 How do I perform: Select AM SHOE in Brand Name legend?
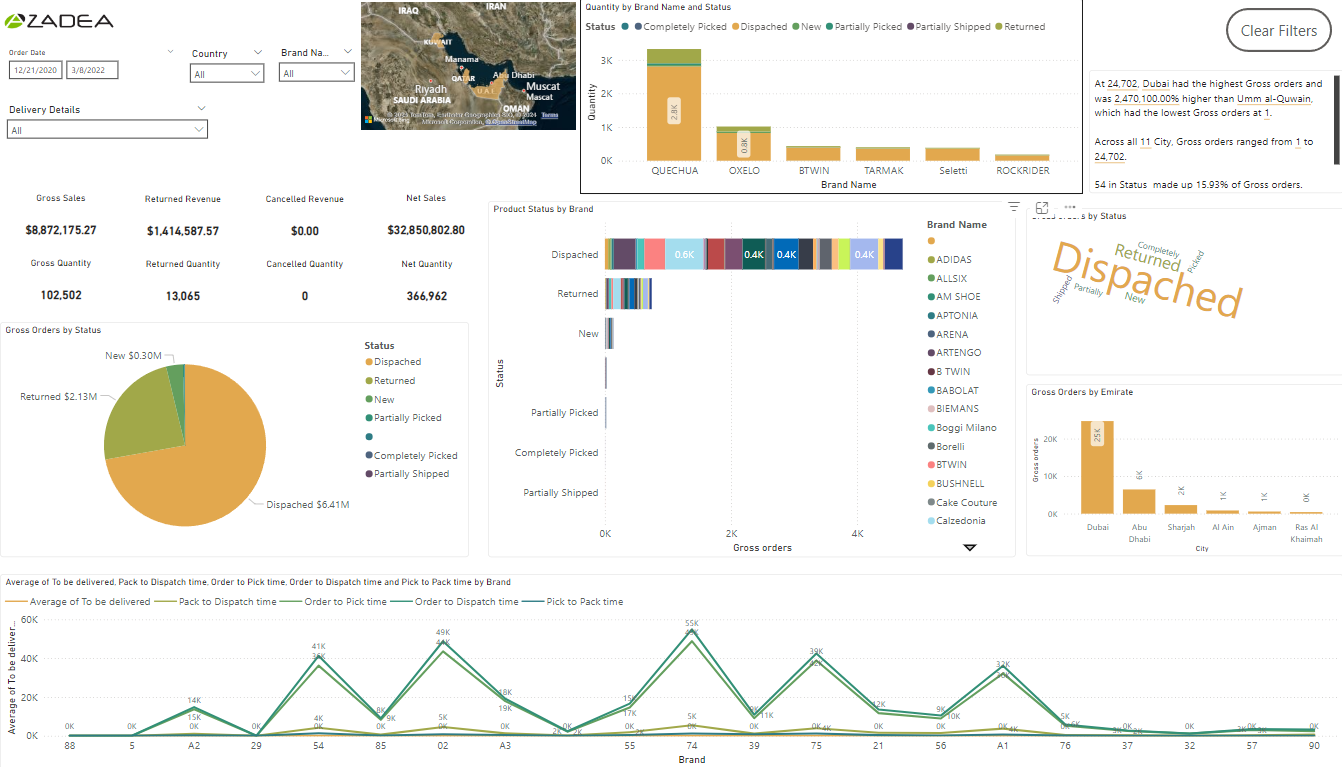[x=953, y=297]
